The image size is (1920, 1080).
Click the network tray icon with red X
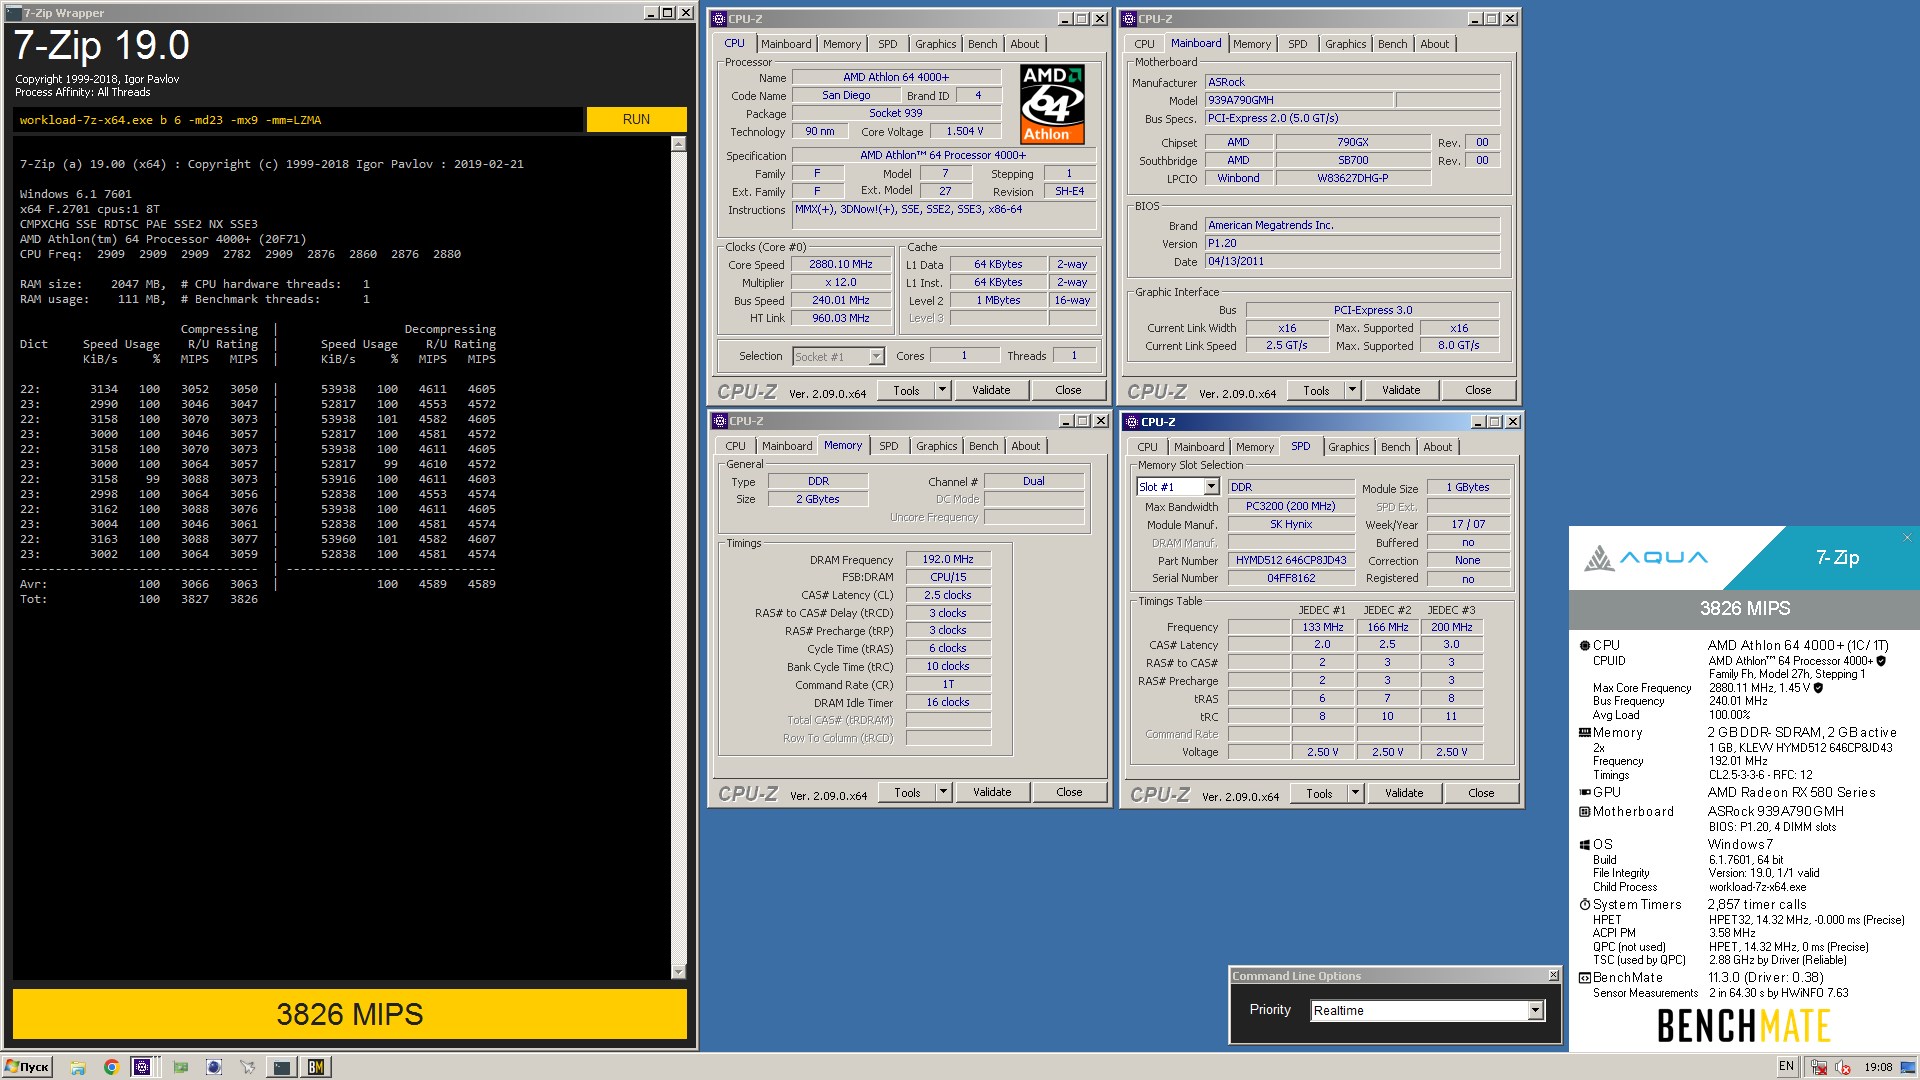(x=1818, y=1067)
